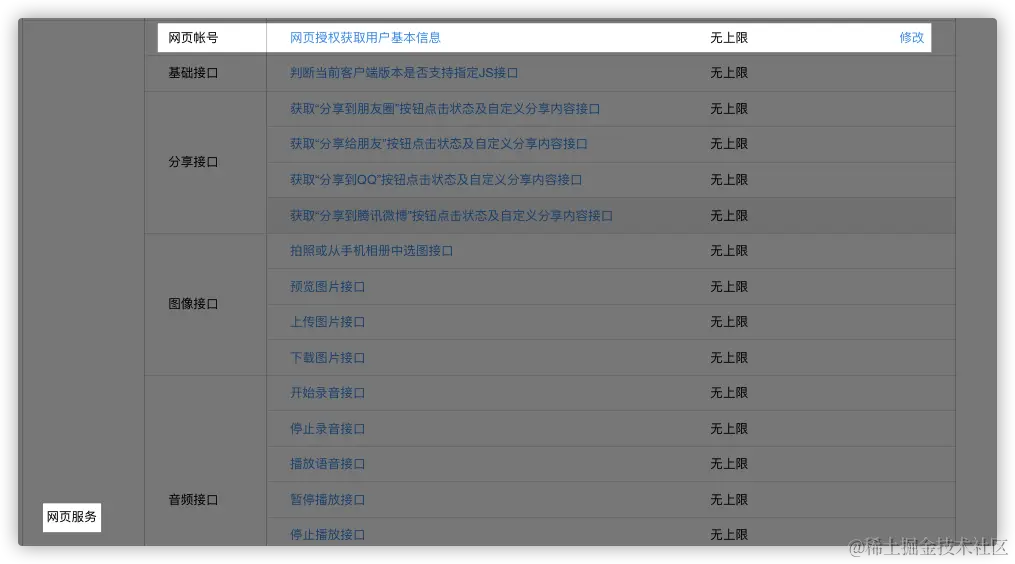Screen dimensions: 1015x564
Task: Click 无上限 in the 下载图片接口 row
Action: tap(730, 357)
